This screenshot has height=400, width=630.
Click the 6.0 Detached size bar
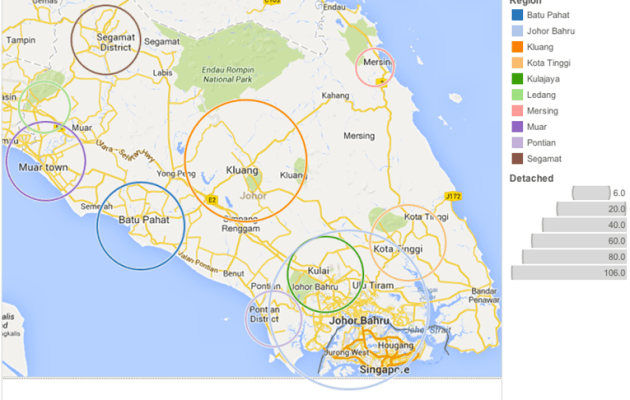[x=591, y=193]
